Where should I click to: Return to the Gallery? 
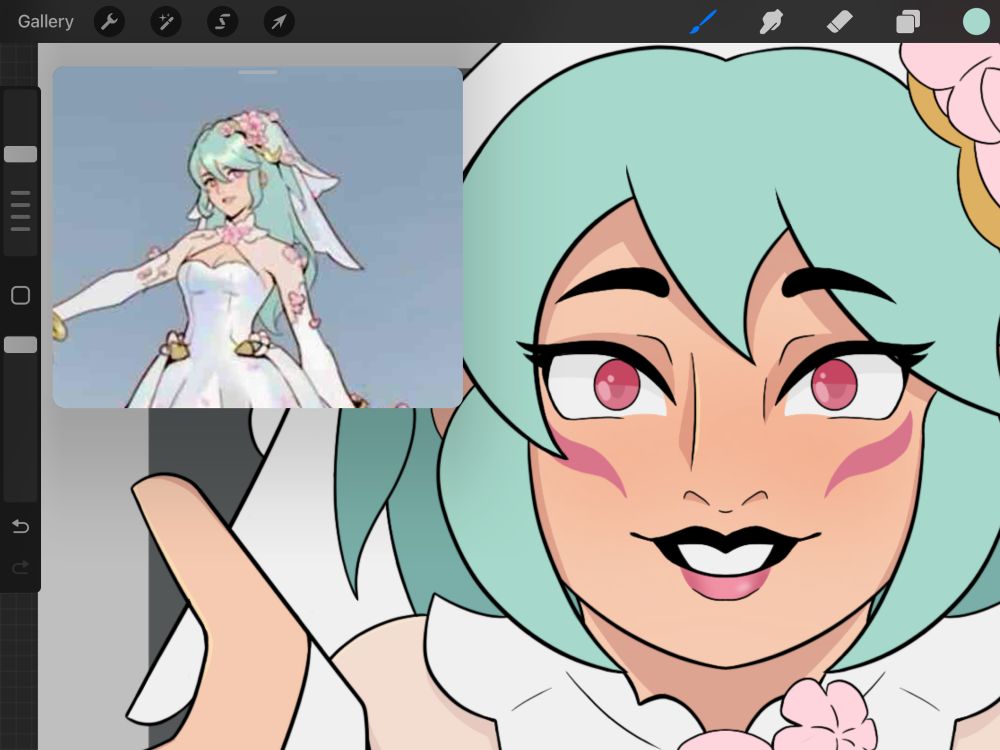(45, 22)
